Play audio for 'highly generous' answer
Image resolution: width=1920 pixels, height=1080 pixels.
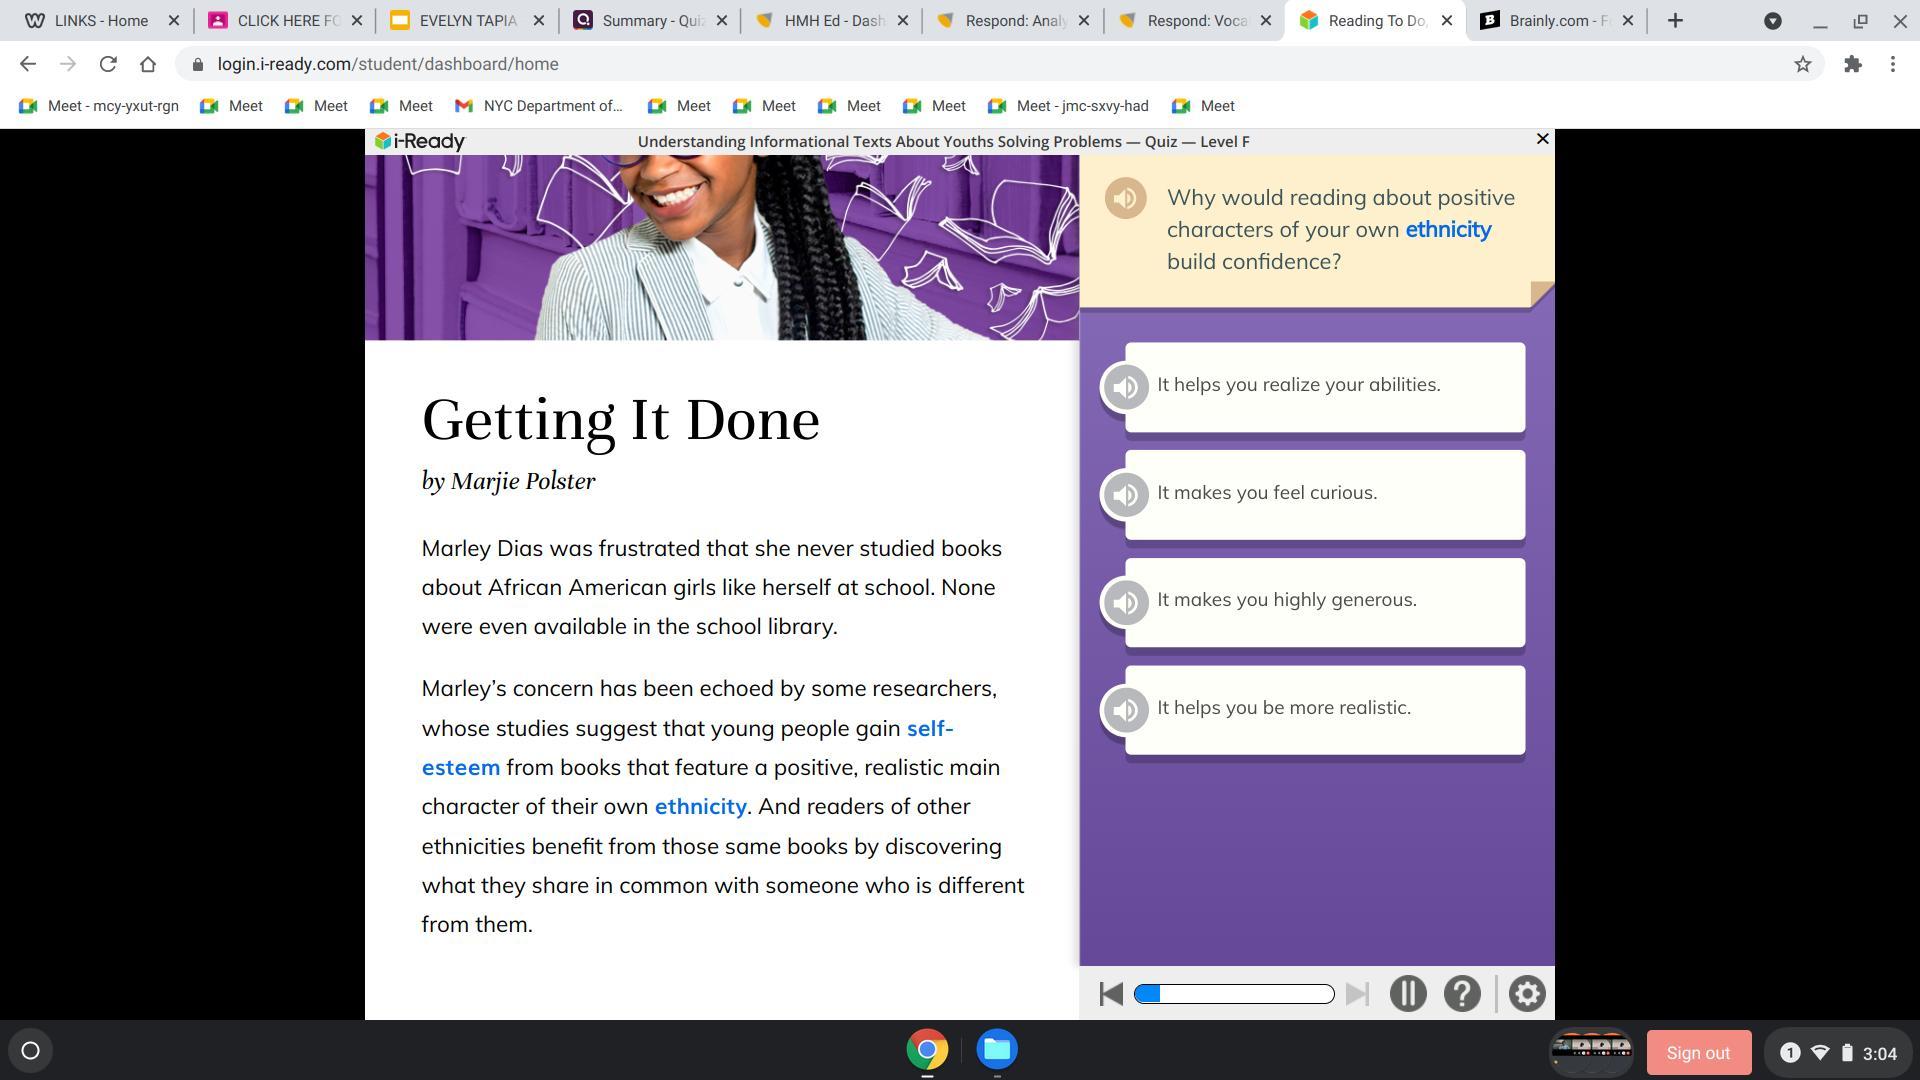tap(1125, 602)
